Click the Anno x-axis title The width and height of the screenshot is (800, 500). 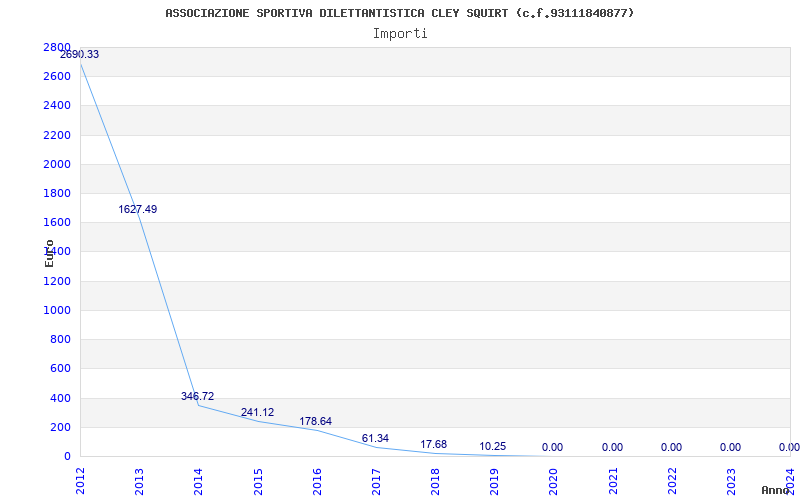coord(776,490)
